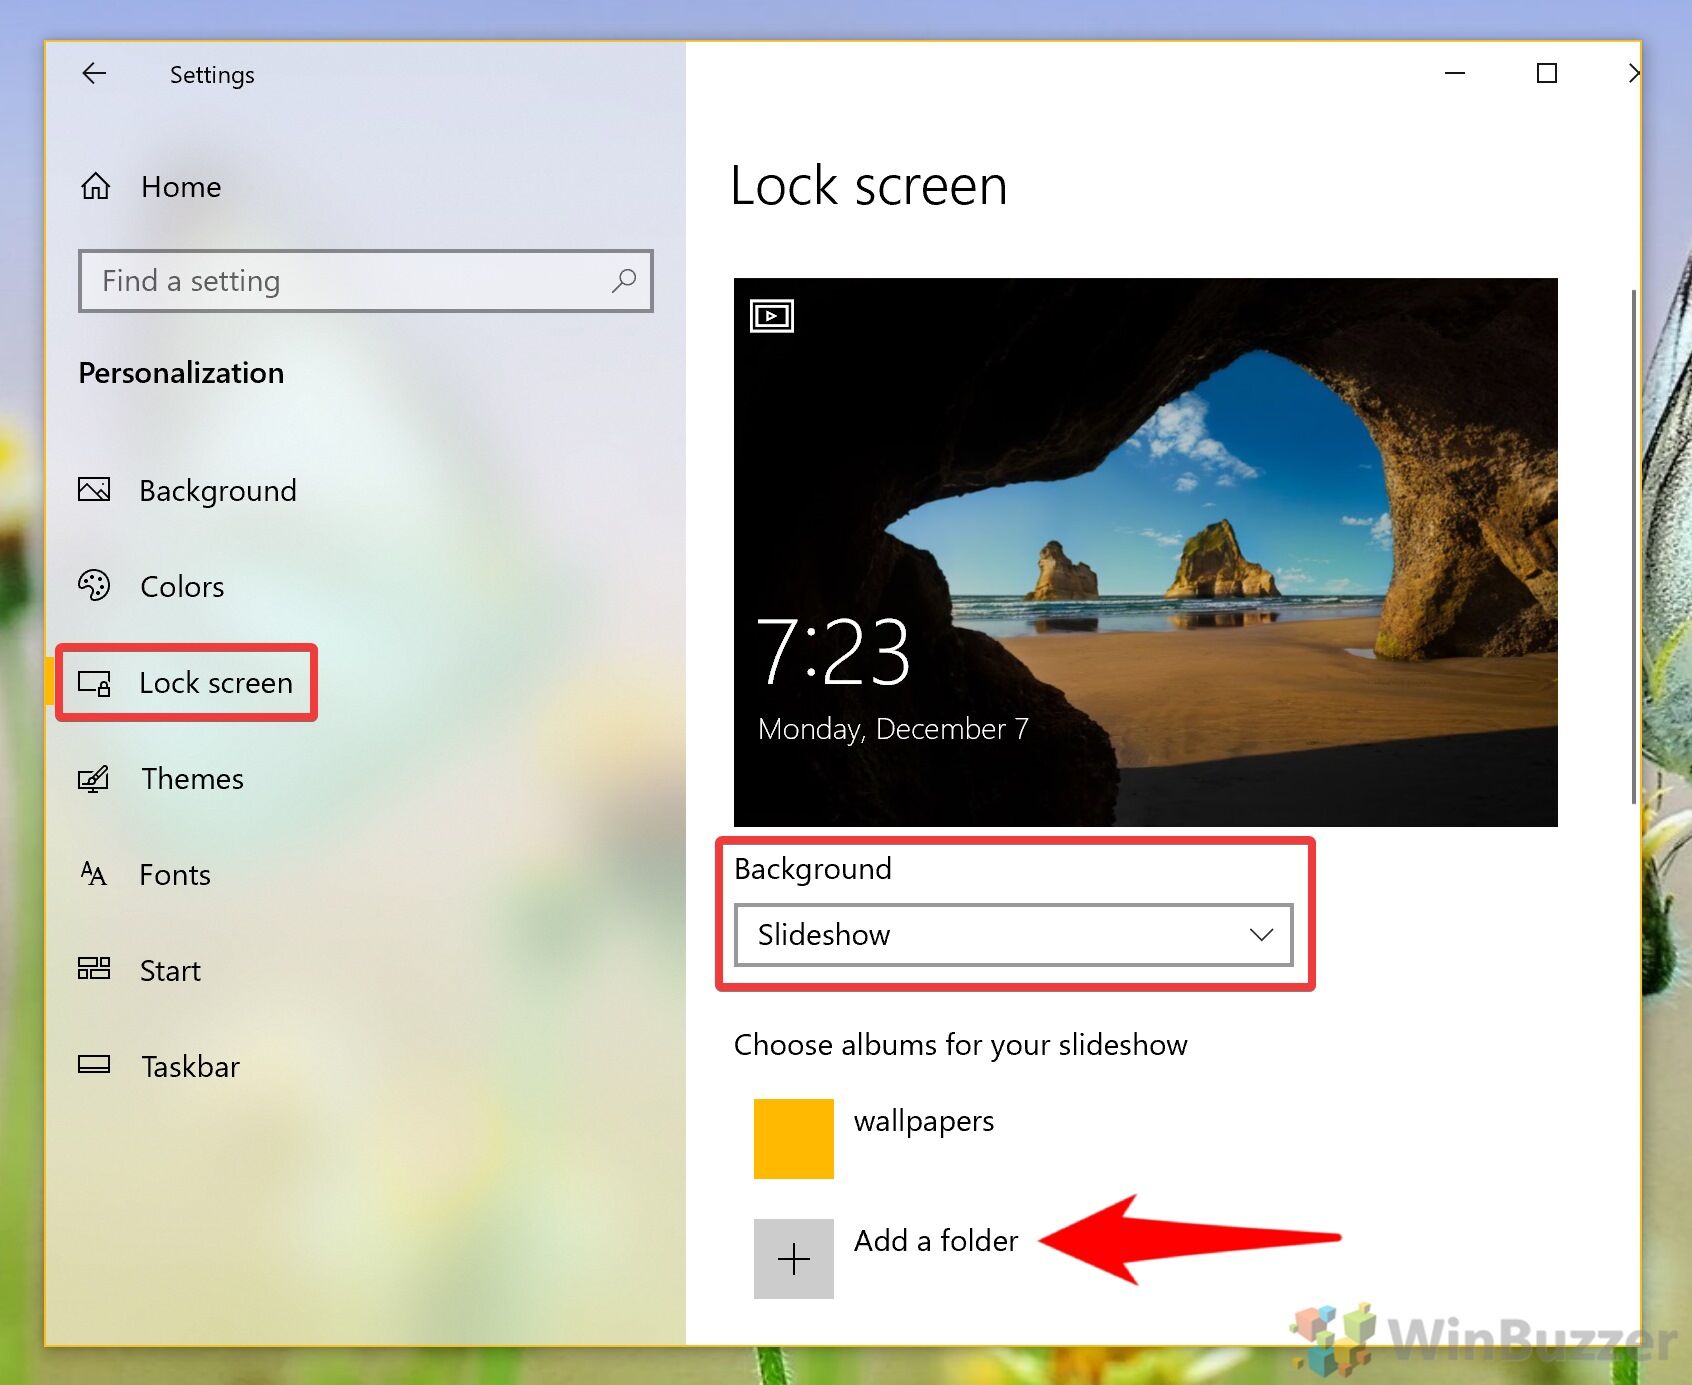Click the magnifier icon in search box
Screen dimensions: 1692x1385
(624, 281)
